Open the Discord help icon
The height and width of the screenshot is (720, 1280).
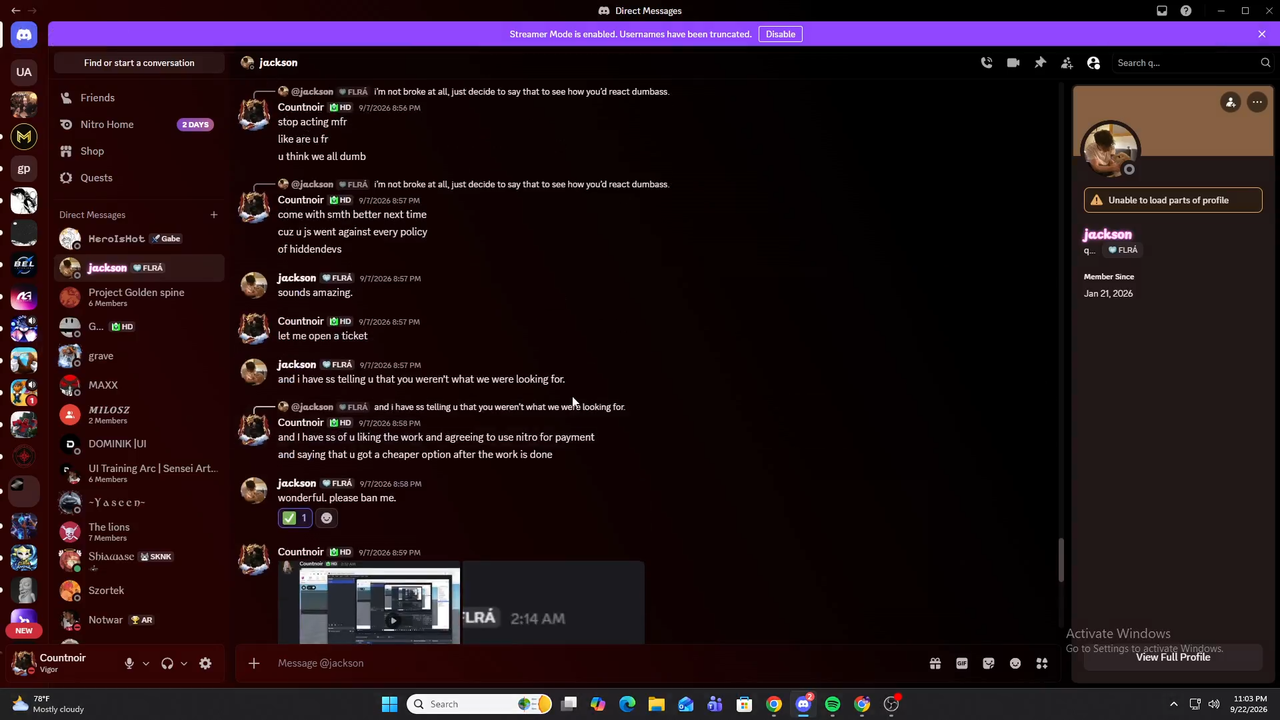[x=1186, y=11]
